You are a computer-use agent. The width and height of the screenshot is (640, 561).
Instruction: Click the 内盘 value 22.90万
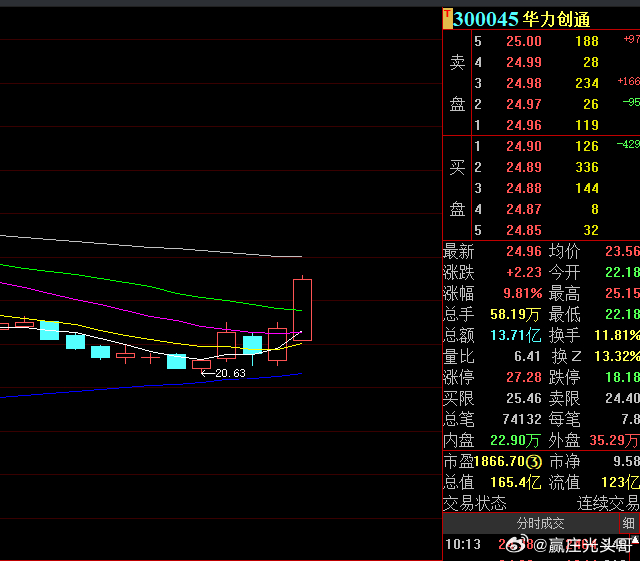pyautogui.click(x=515, y=441)
